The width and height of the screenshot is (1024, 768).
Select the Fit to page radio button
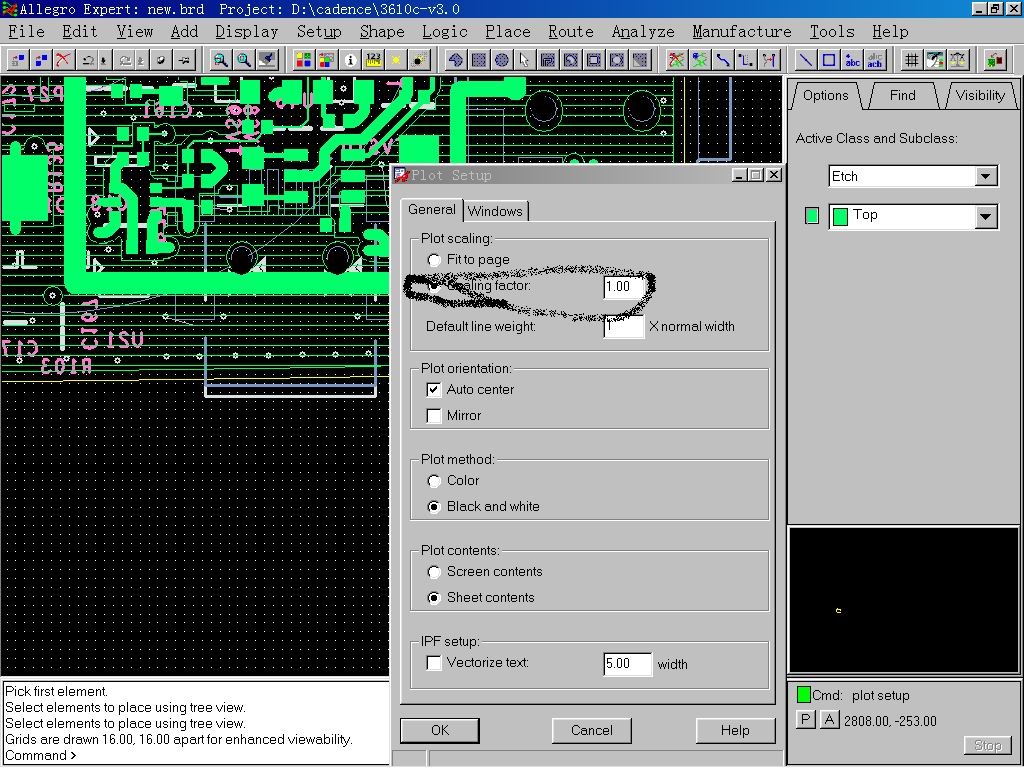[x=434, y=260]
